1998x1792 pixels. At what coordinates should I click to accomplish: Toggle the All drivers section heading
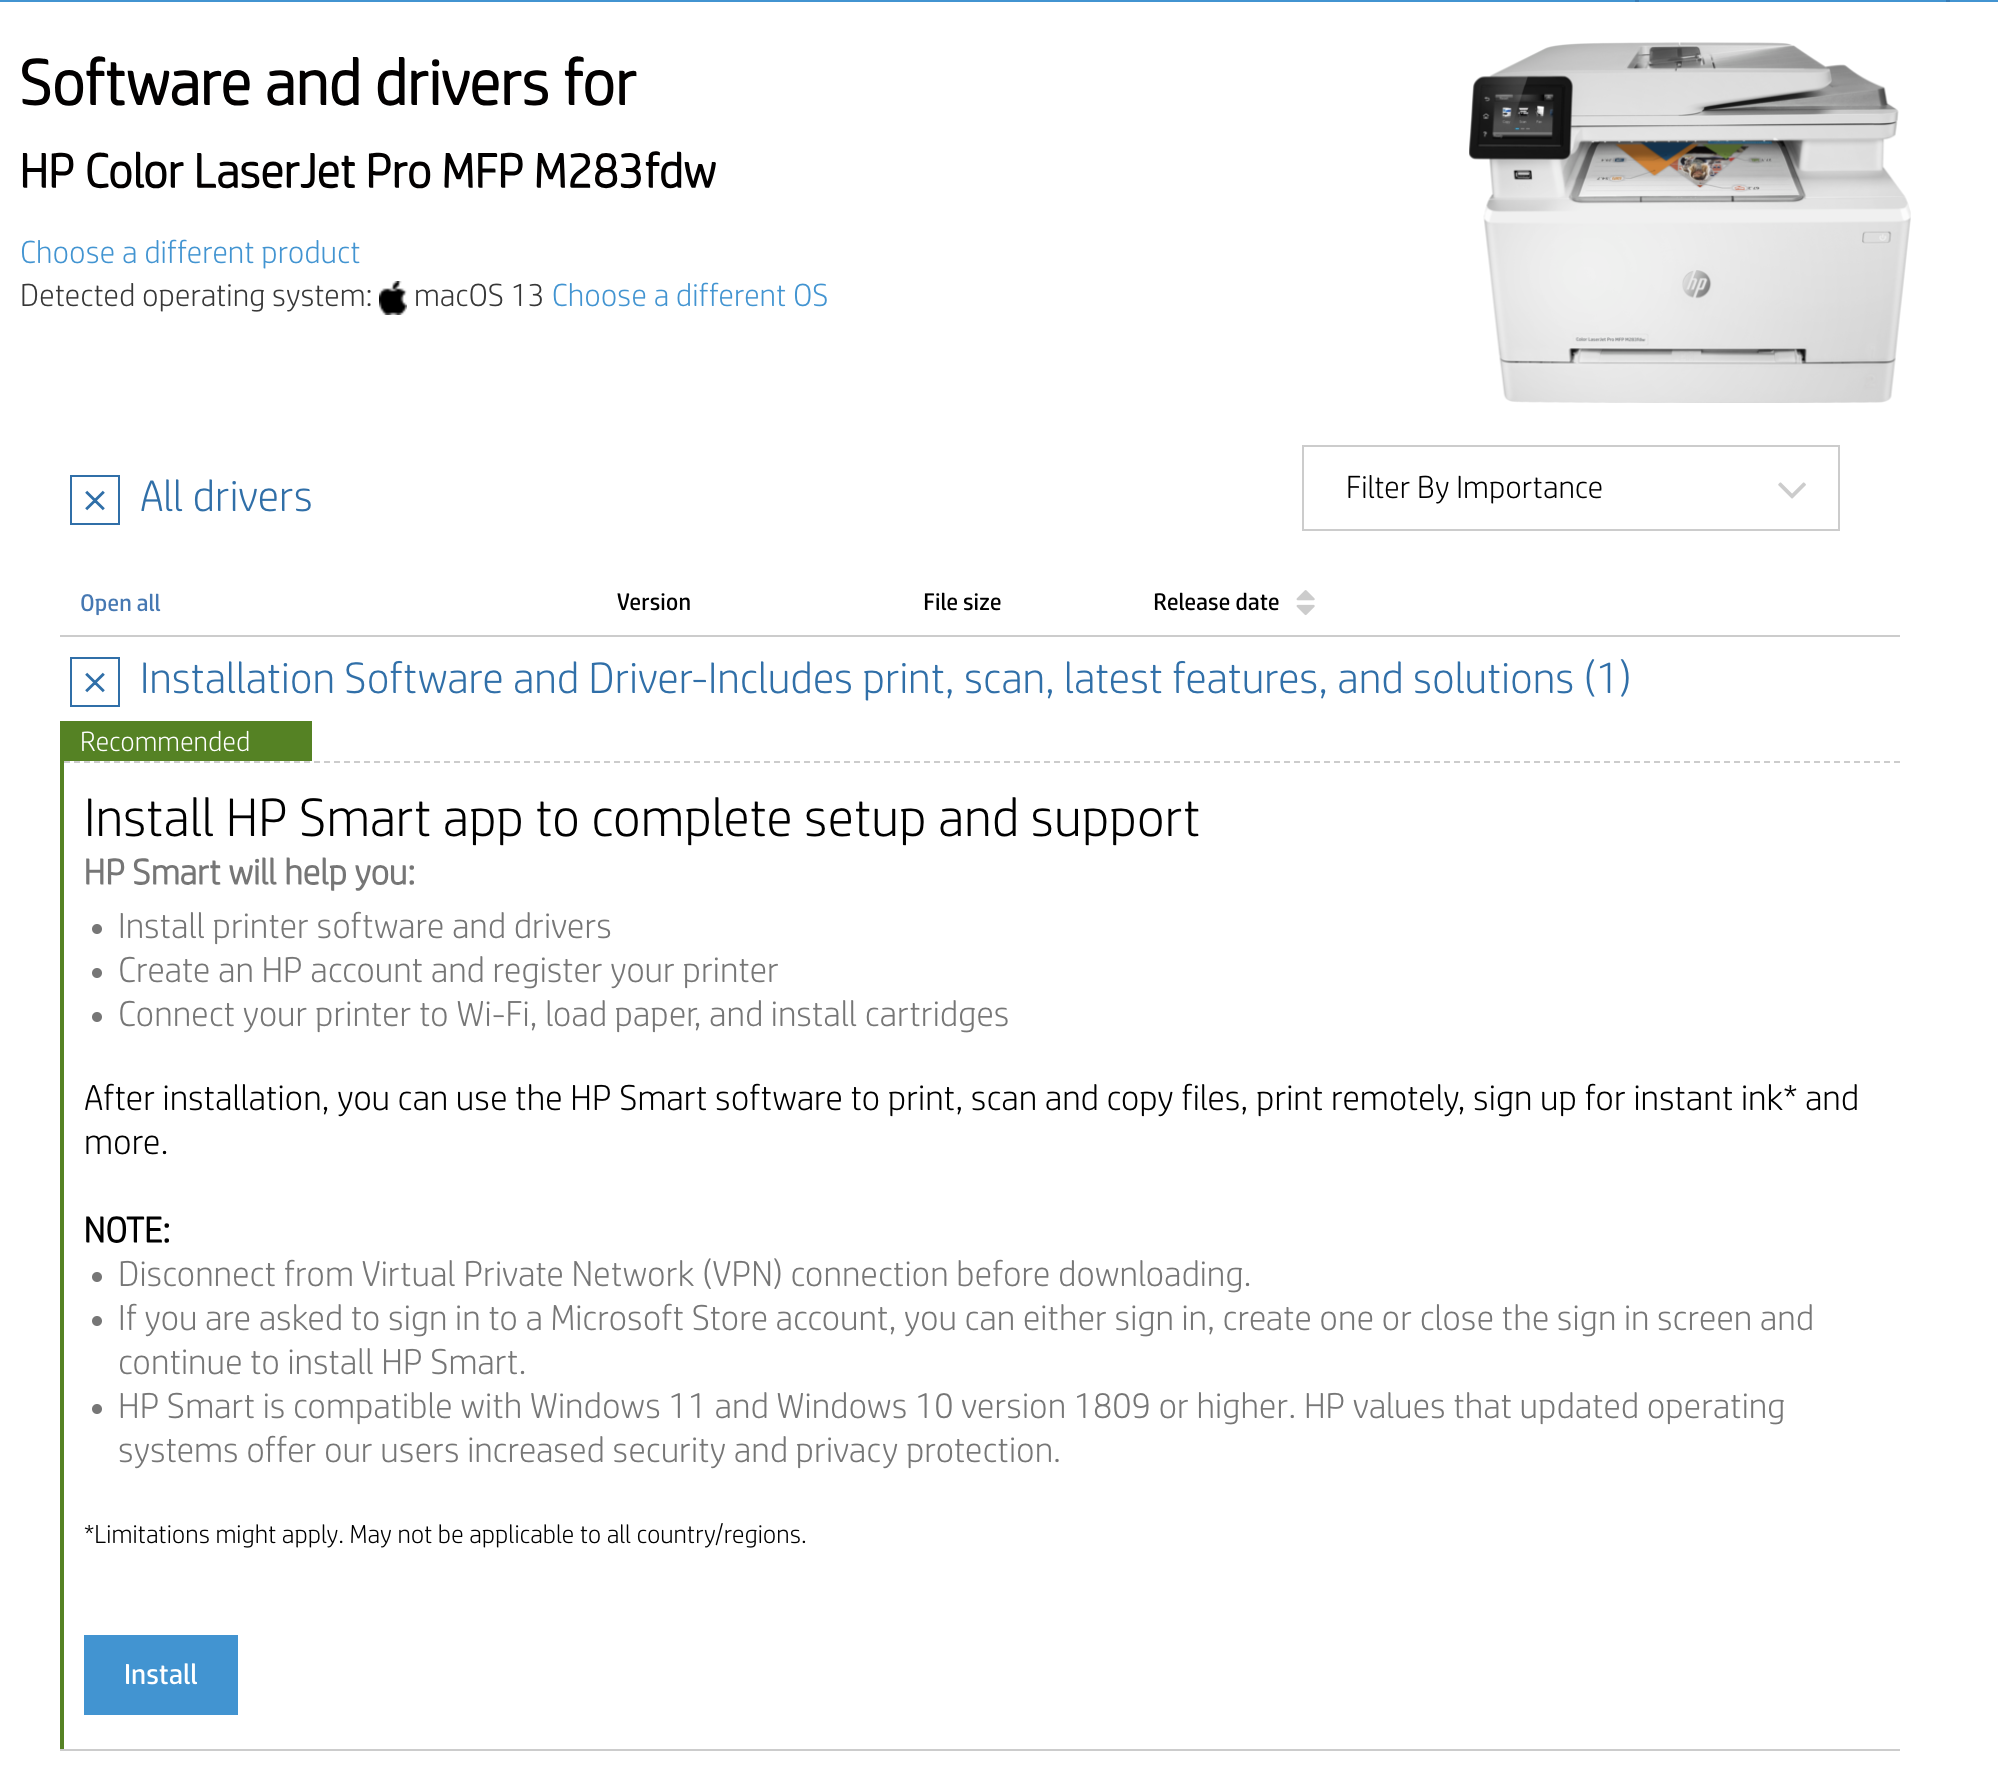pos(226,497)
